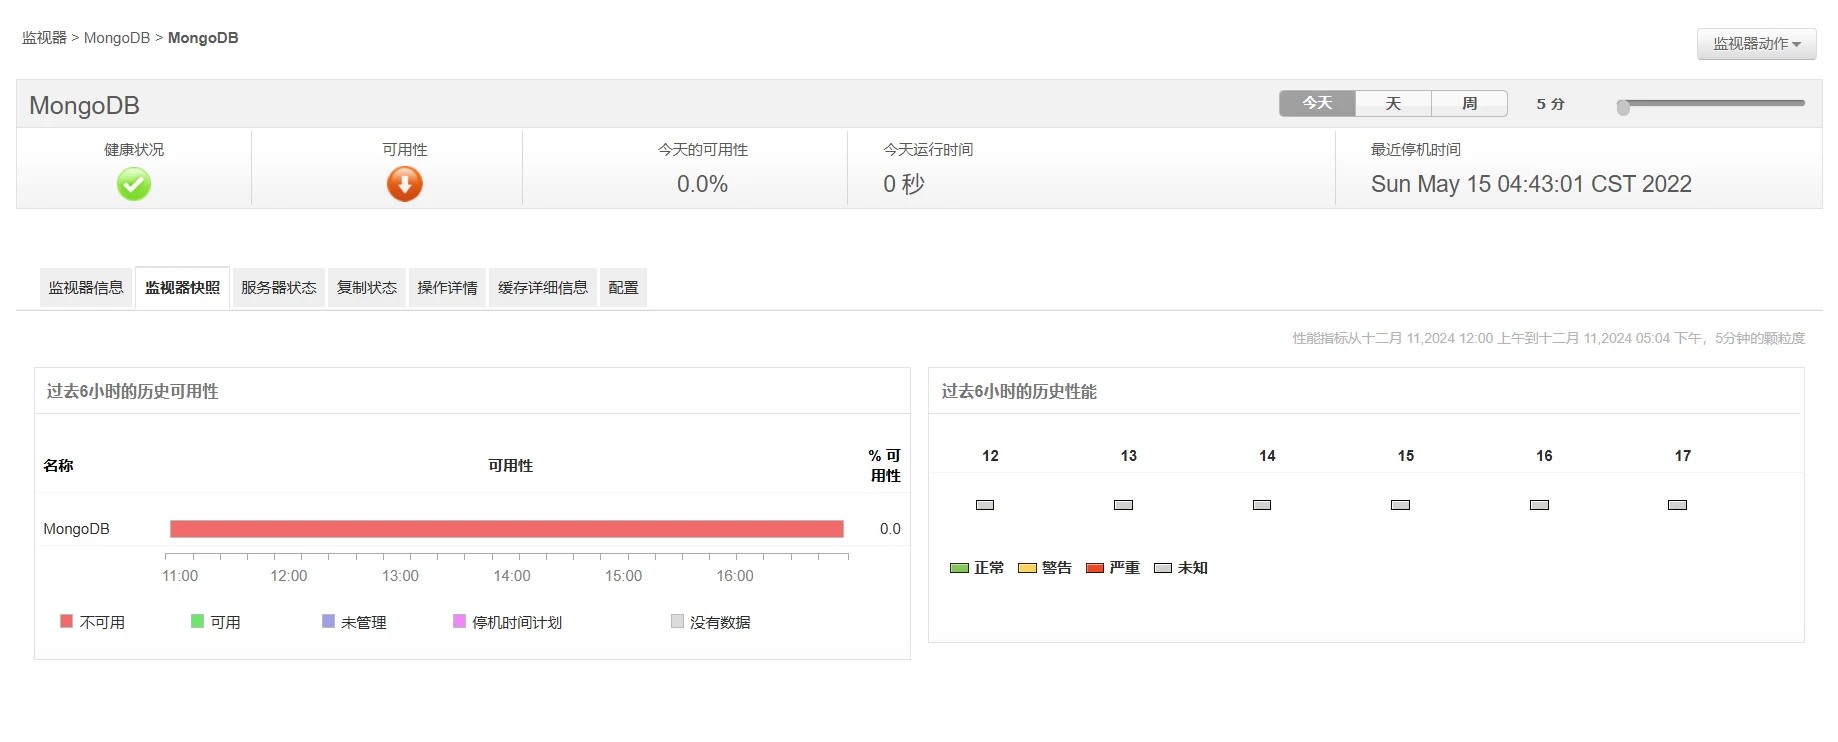1838x742 pixels.
Task: Click the red 不可用 legend swatch
Action: pyautogui.click(x=66, y=621)
